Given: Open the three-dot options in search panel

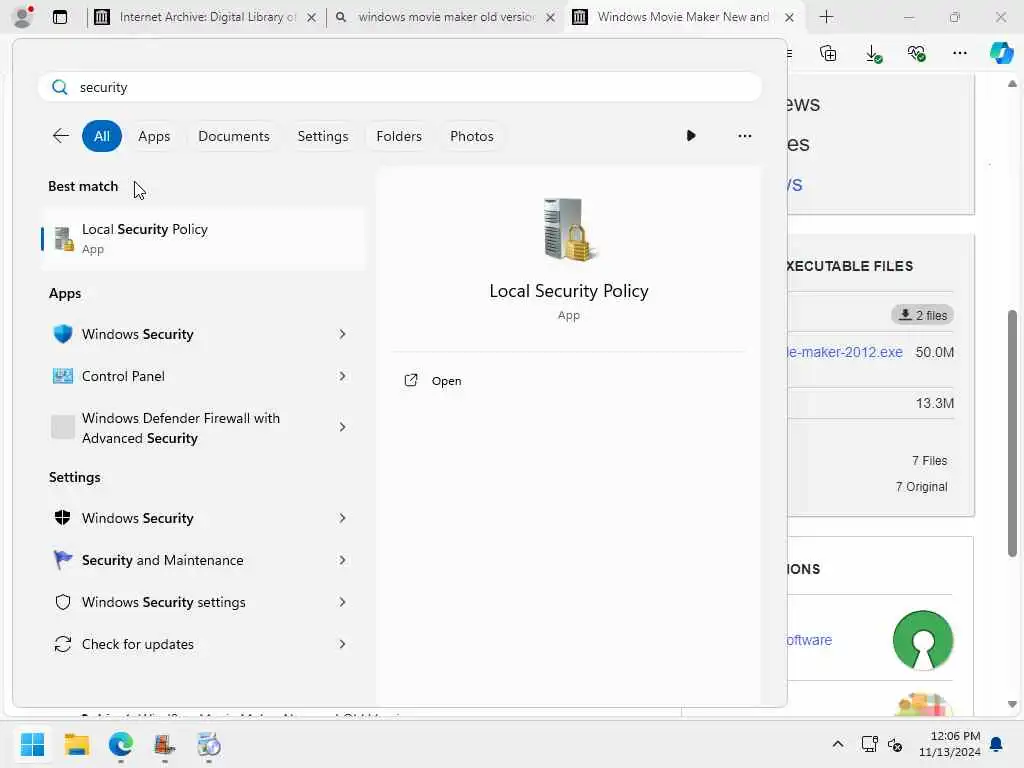Looking at the screenshot, I should coord(744,136).
